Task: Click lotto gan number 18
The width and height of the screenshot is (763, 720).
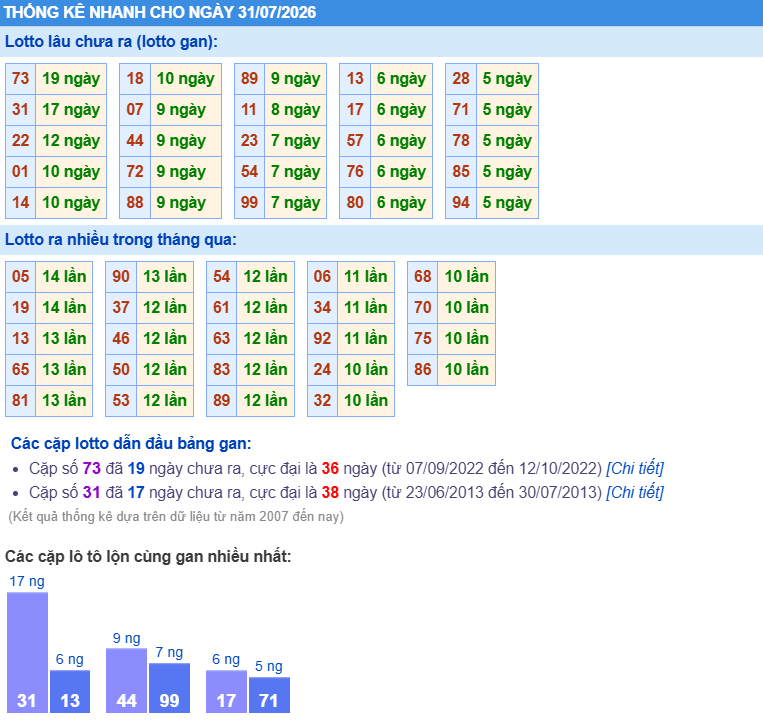Action: [x=135, y=78]
